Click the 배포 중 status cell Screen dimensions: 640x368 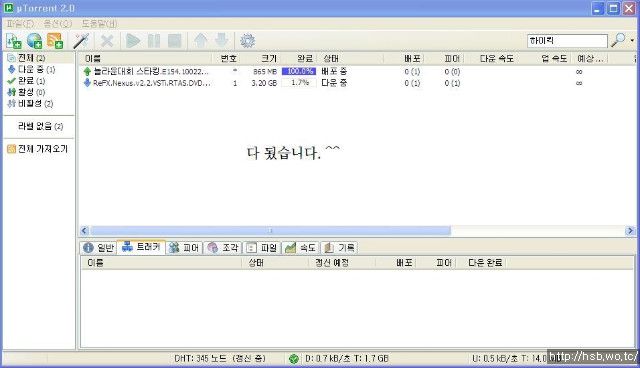tap(334, 71)
